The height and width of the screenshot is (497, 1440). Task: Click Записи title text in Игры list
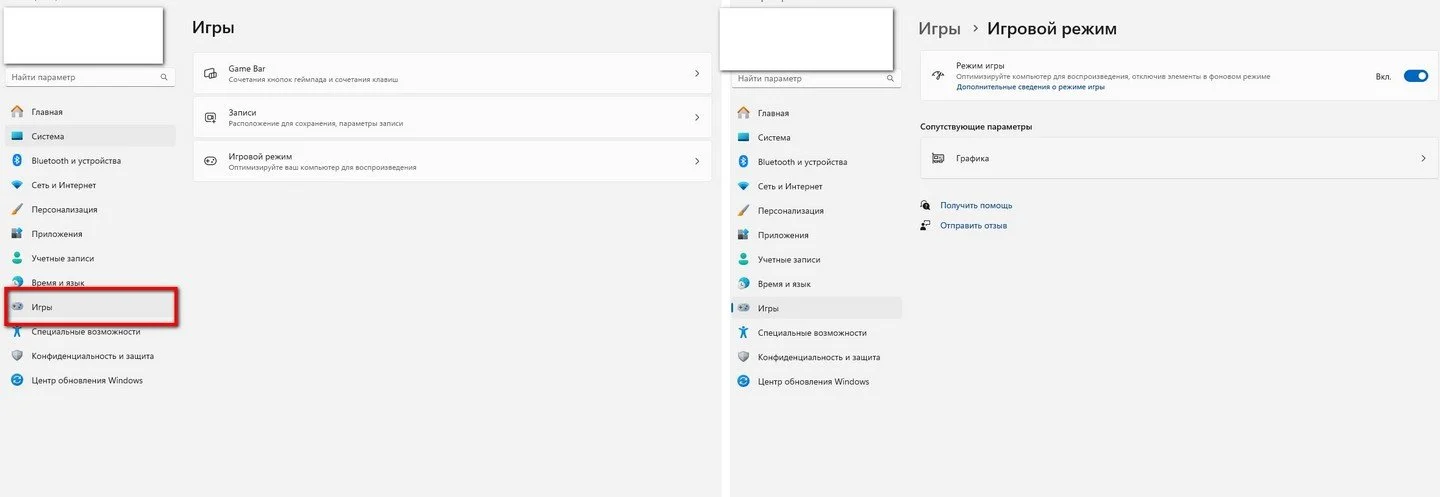(x=242, y=113)
